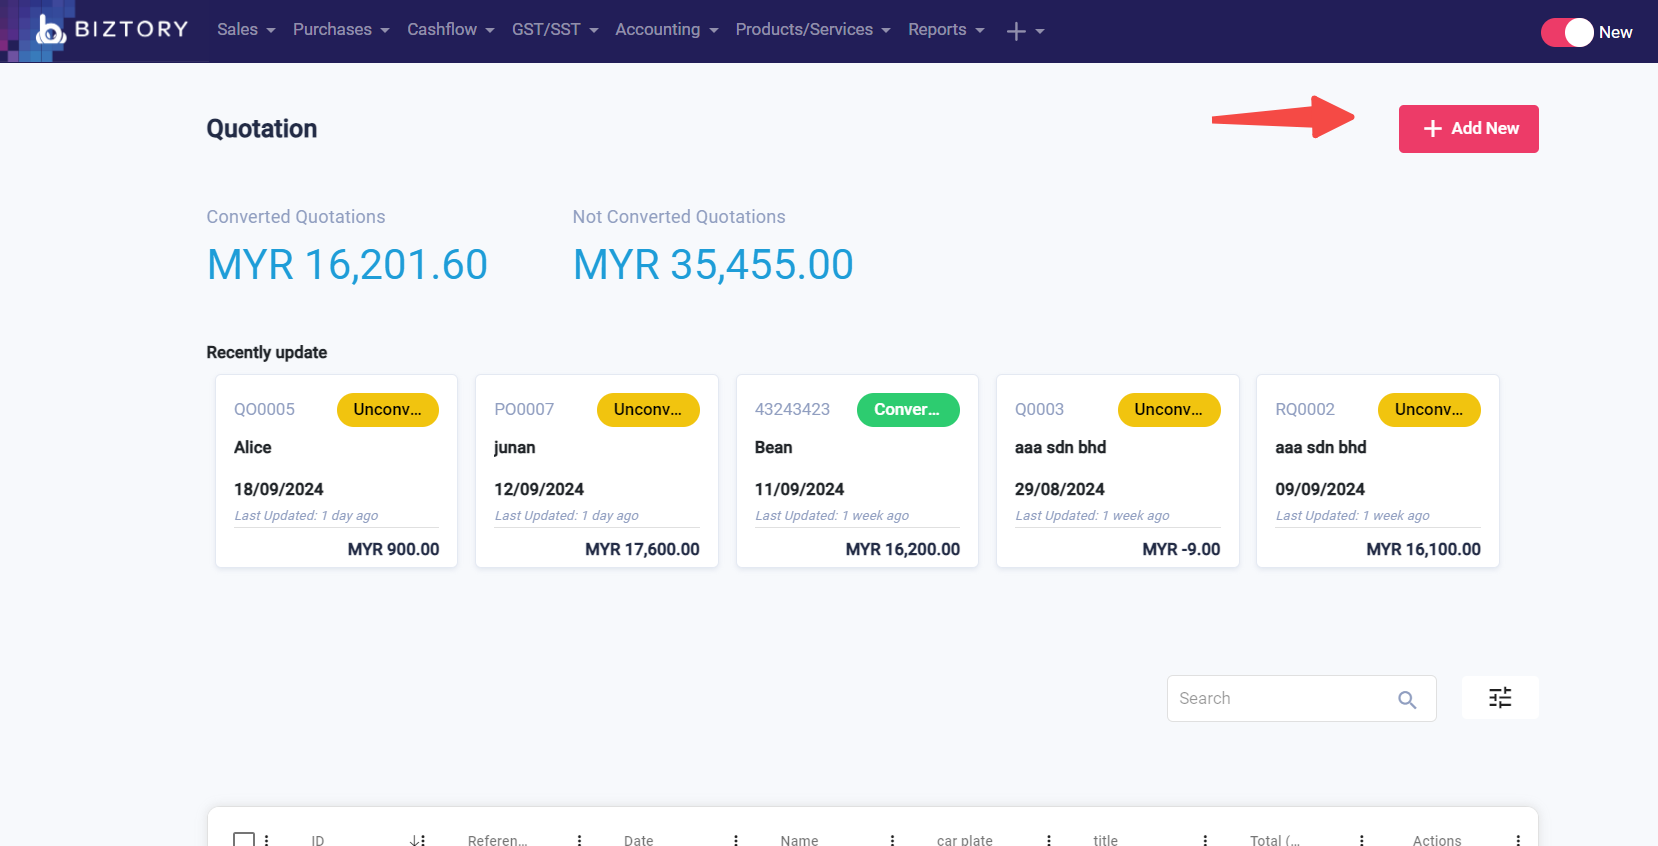Screen dimensions: 1658x846
Task: Expand the Accounting dropdown
Action: coord(667,30)
